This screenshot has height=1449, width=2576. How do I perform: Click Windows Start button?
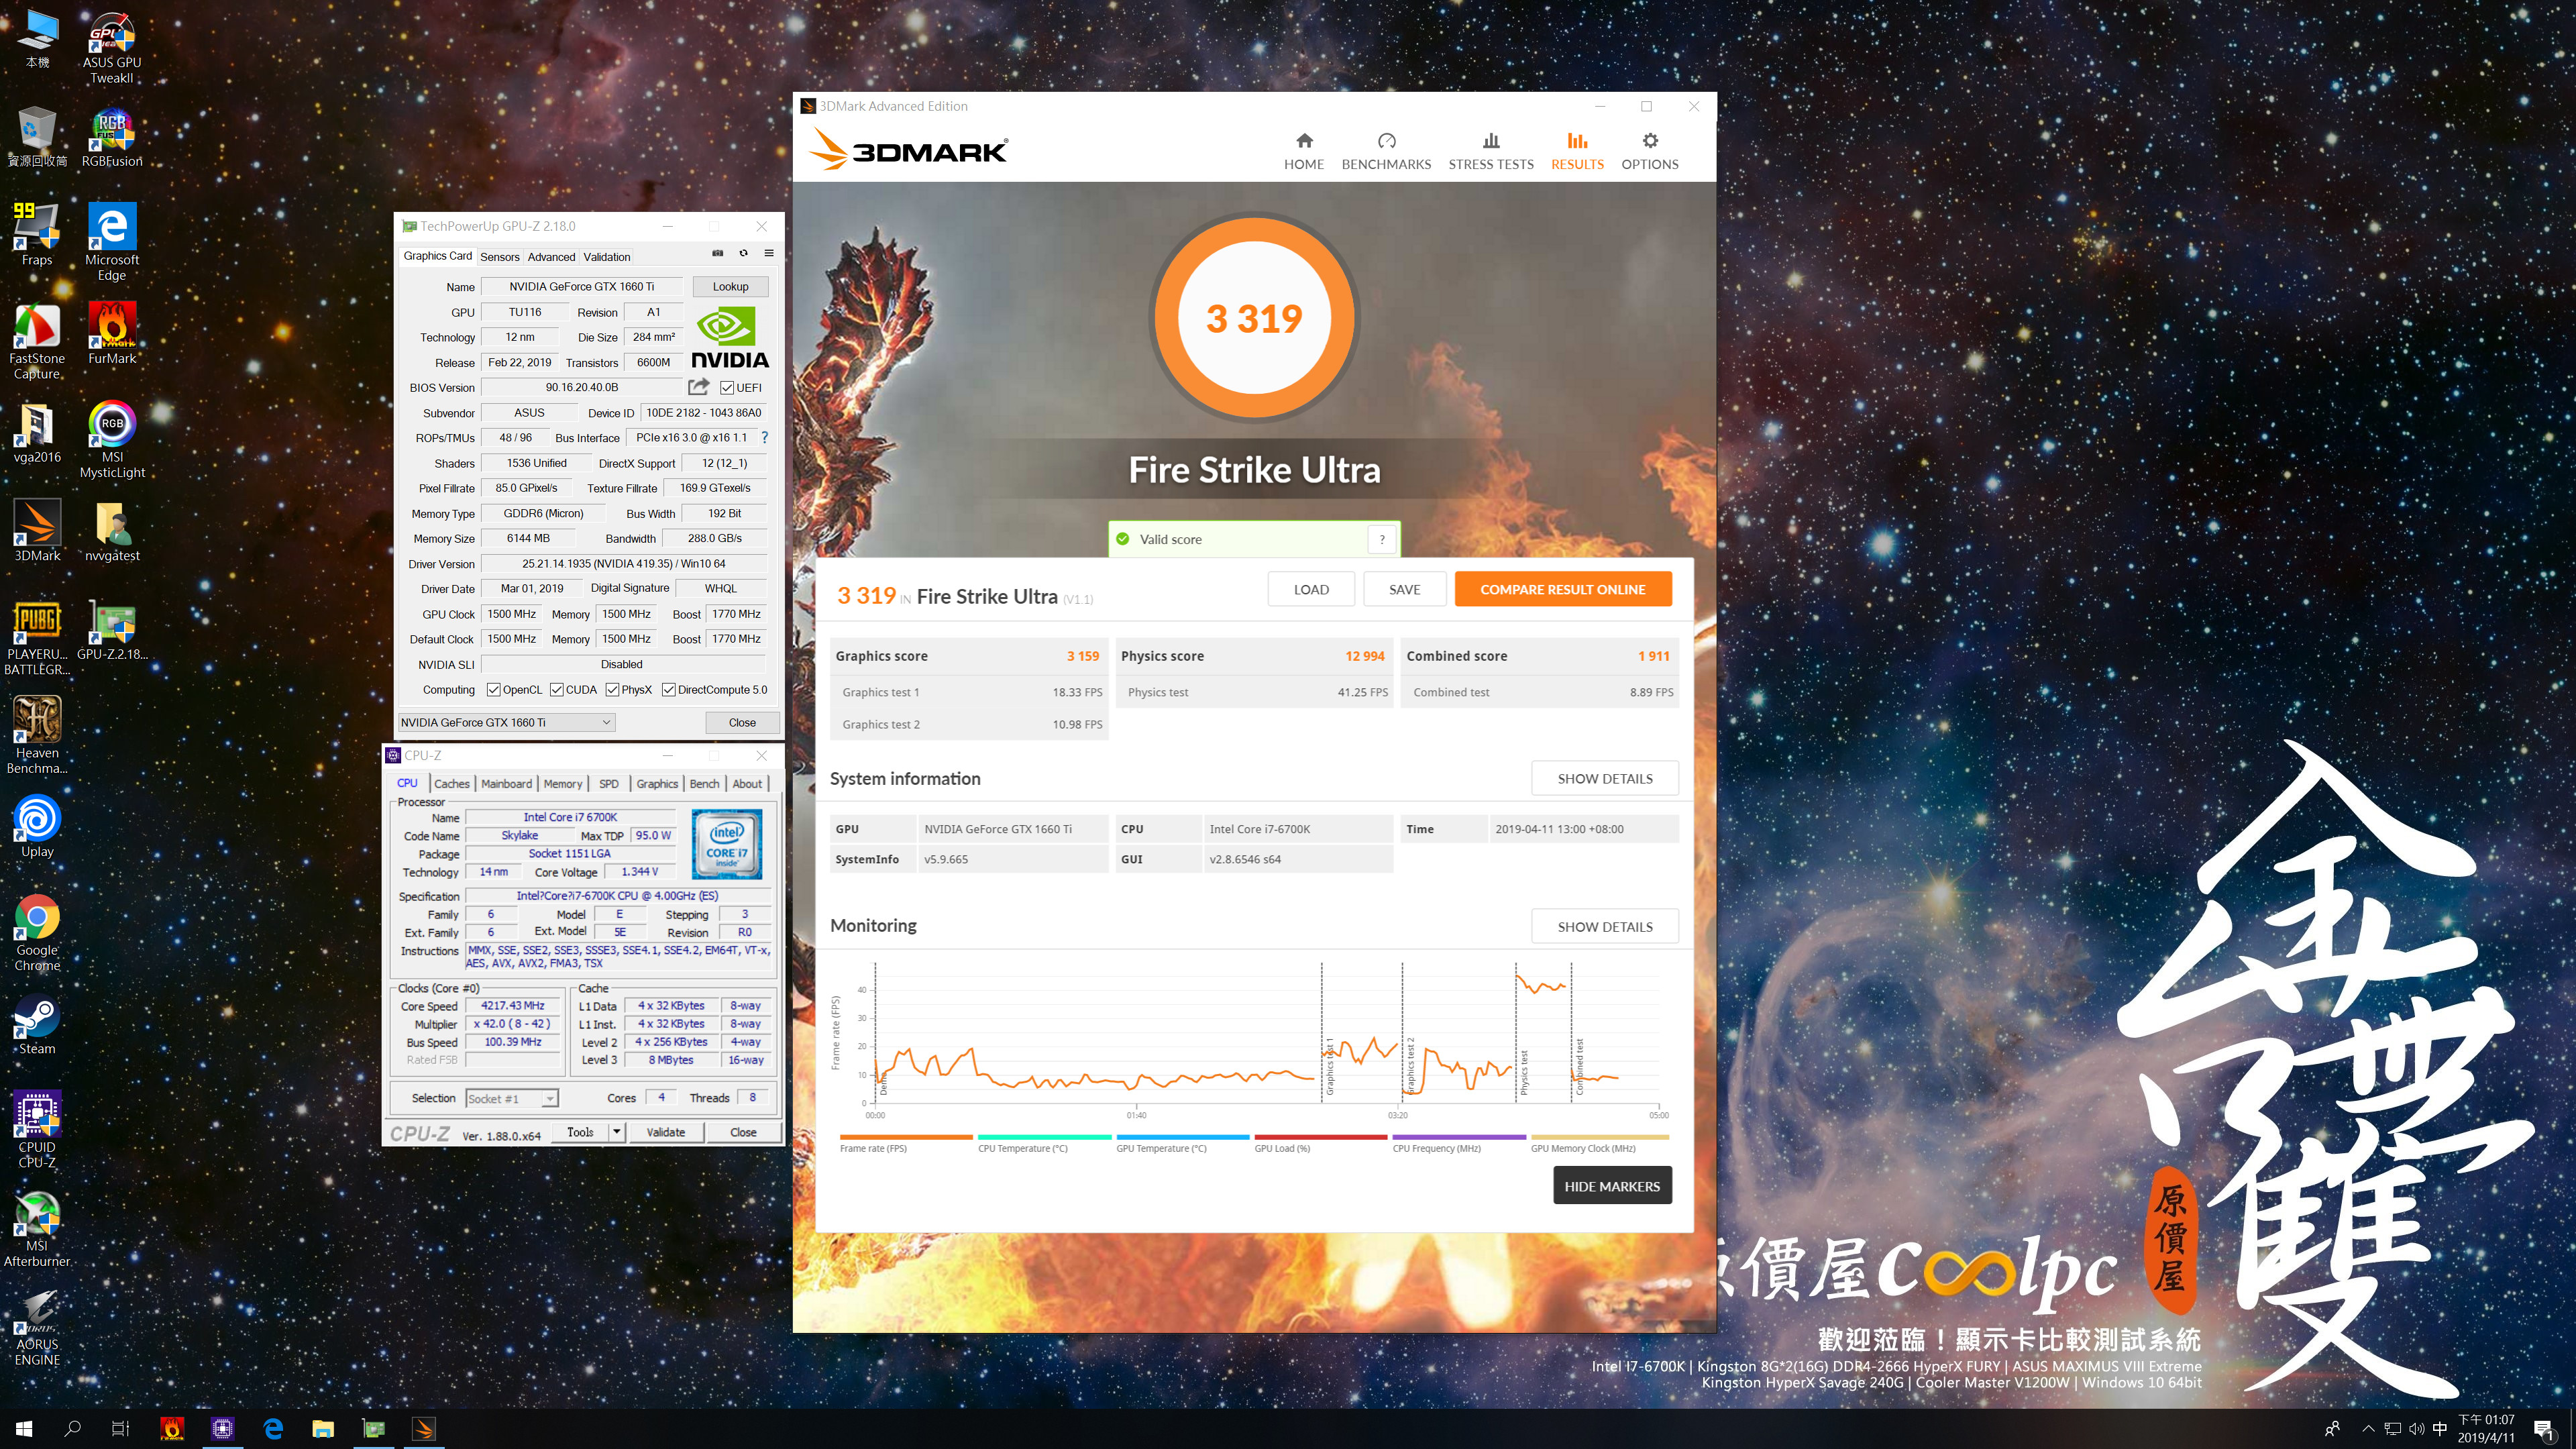24,1429
